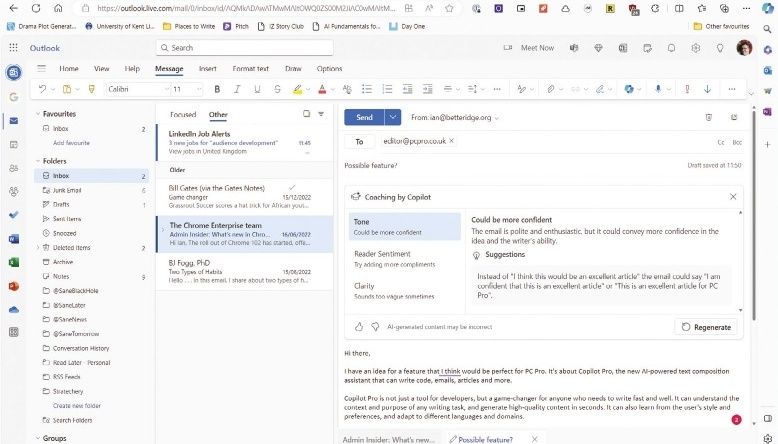Switch to the Focused inbox tab
The image size is (778, 444).
pyautogui.click(x=183, y=115)
